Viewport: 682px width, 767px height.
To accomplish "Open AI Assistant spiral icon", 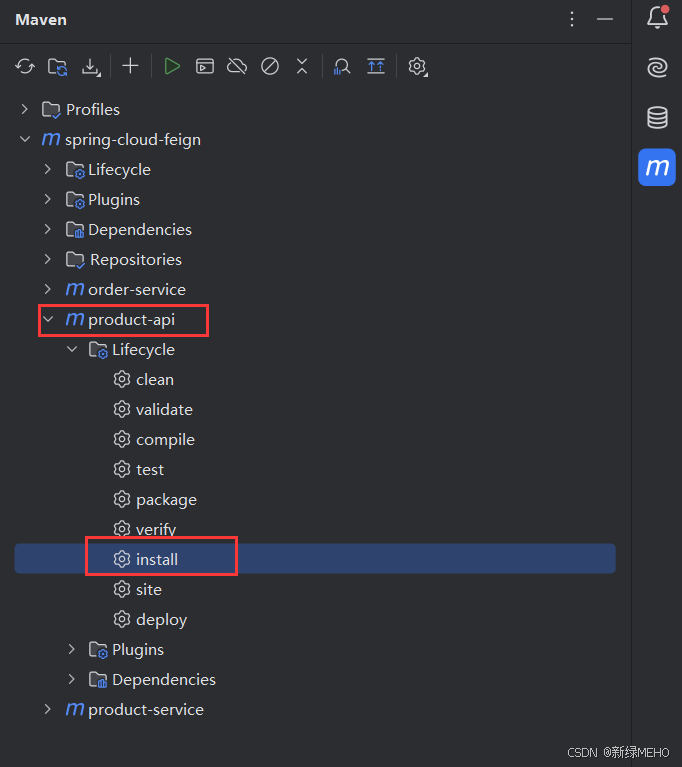I will click(x=657, y=67).
